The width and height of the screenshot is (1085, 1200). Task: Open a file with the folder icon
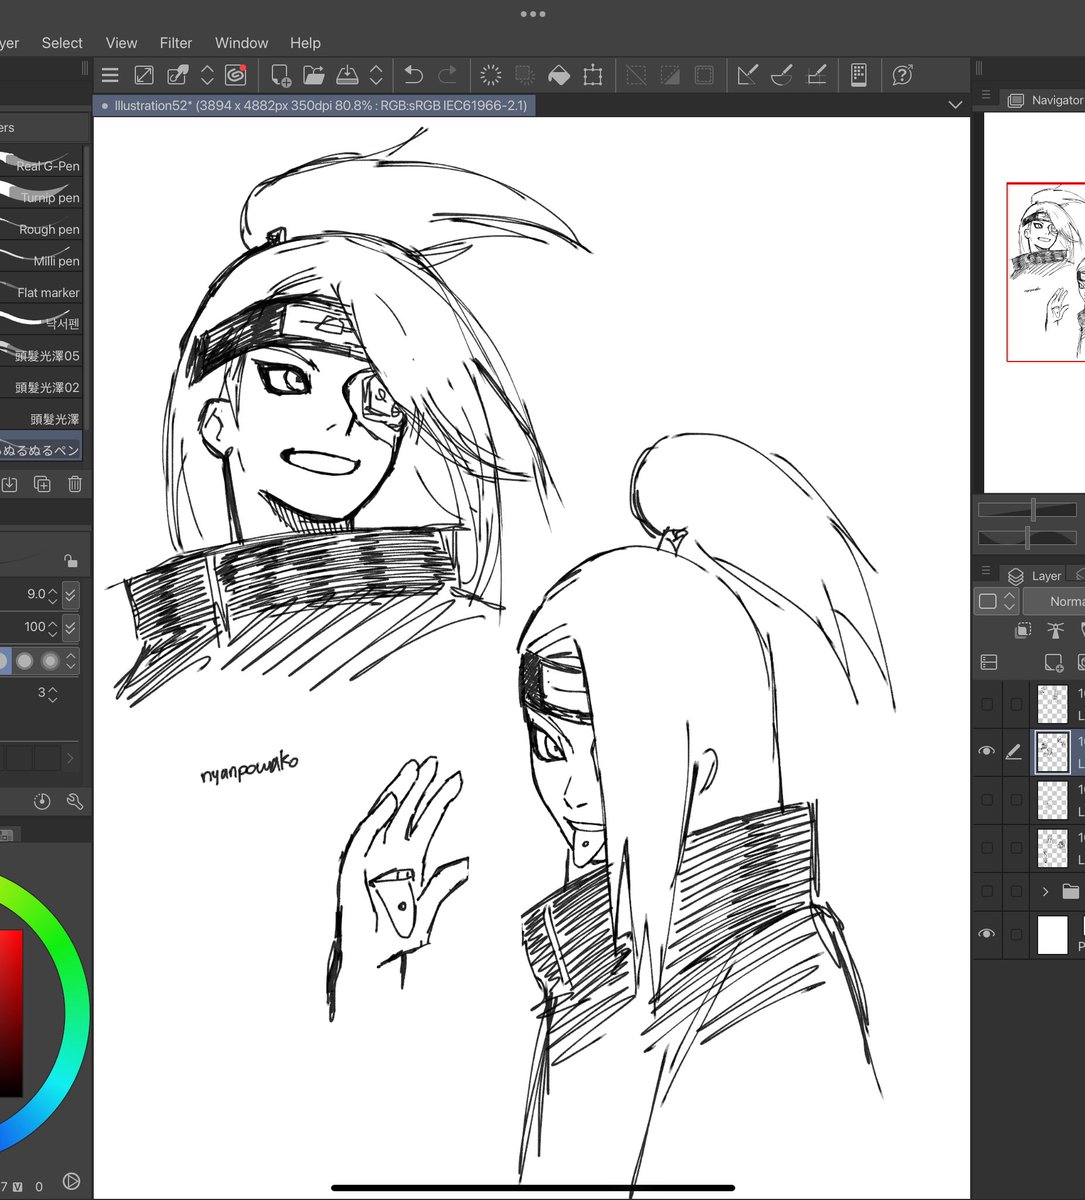pos(314,75)
